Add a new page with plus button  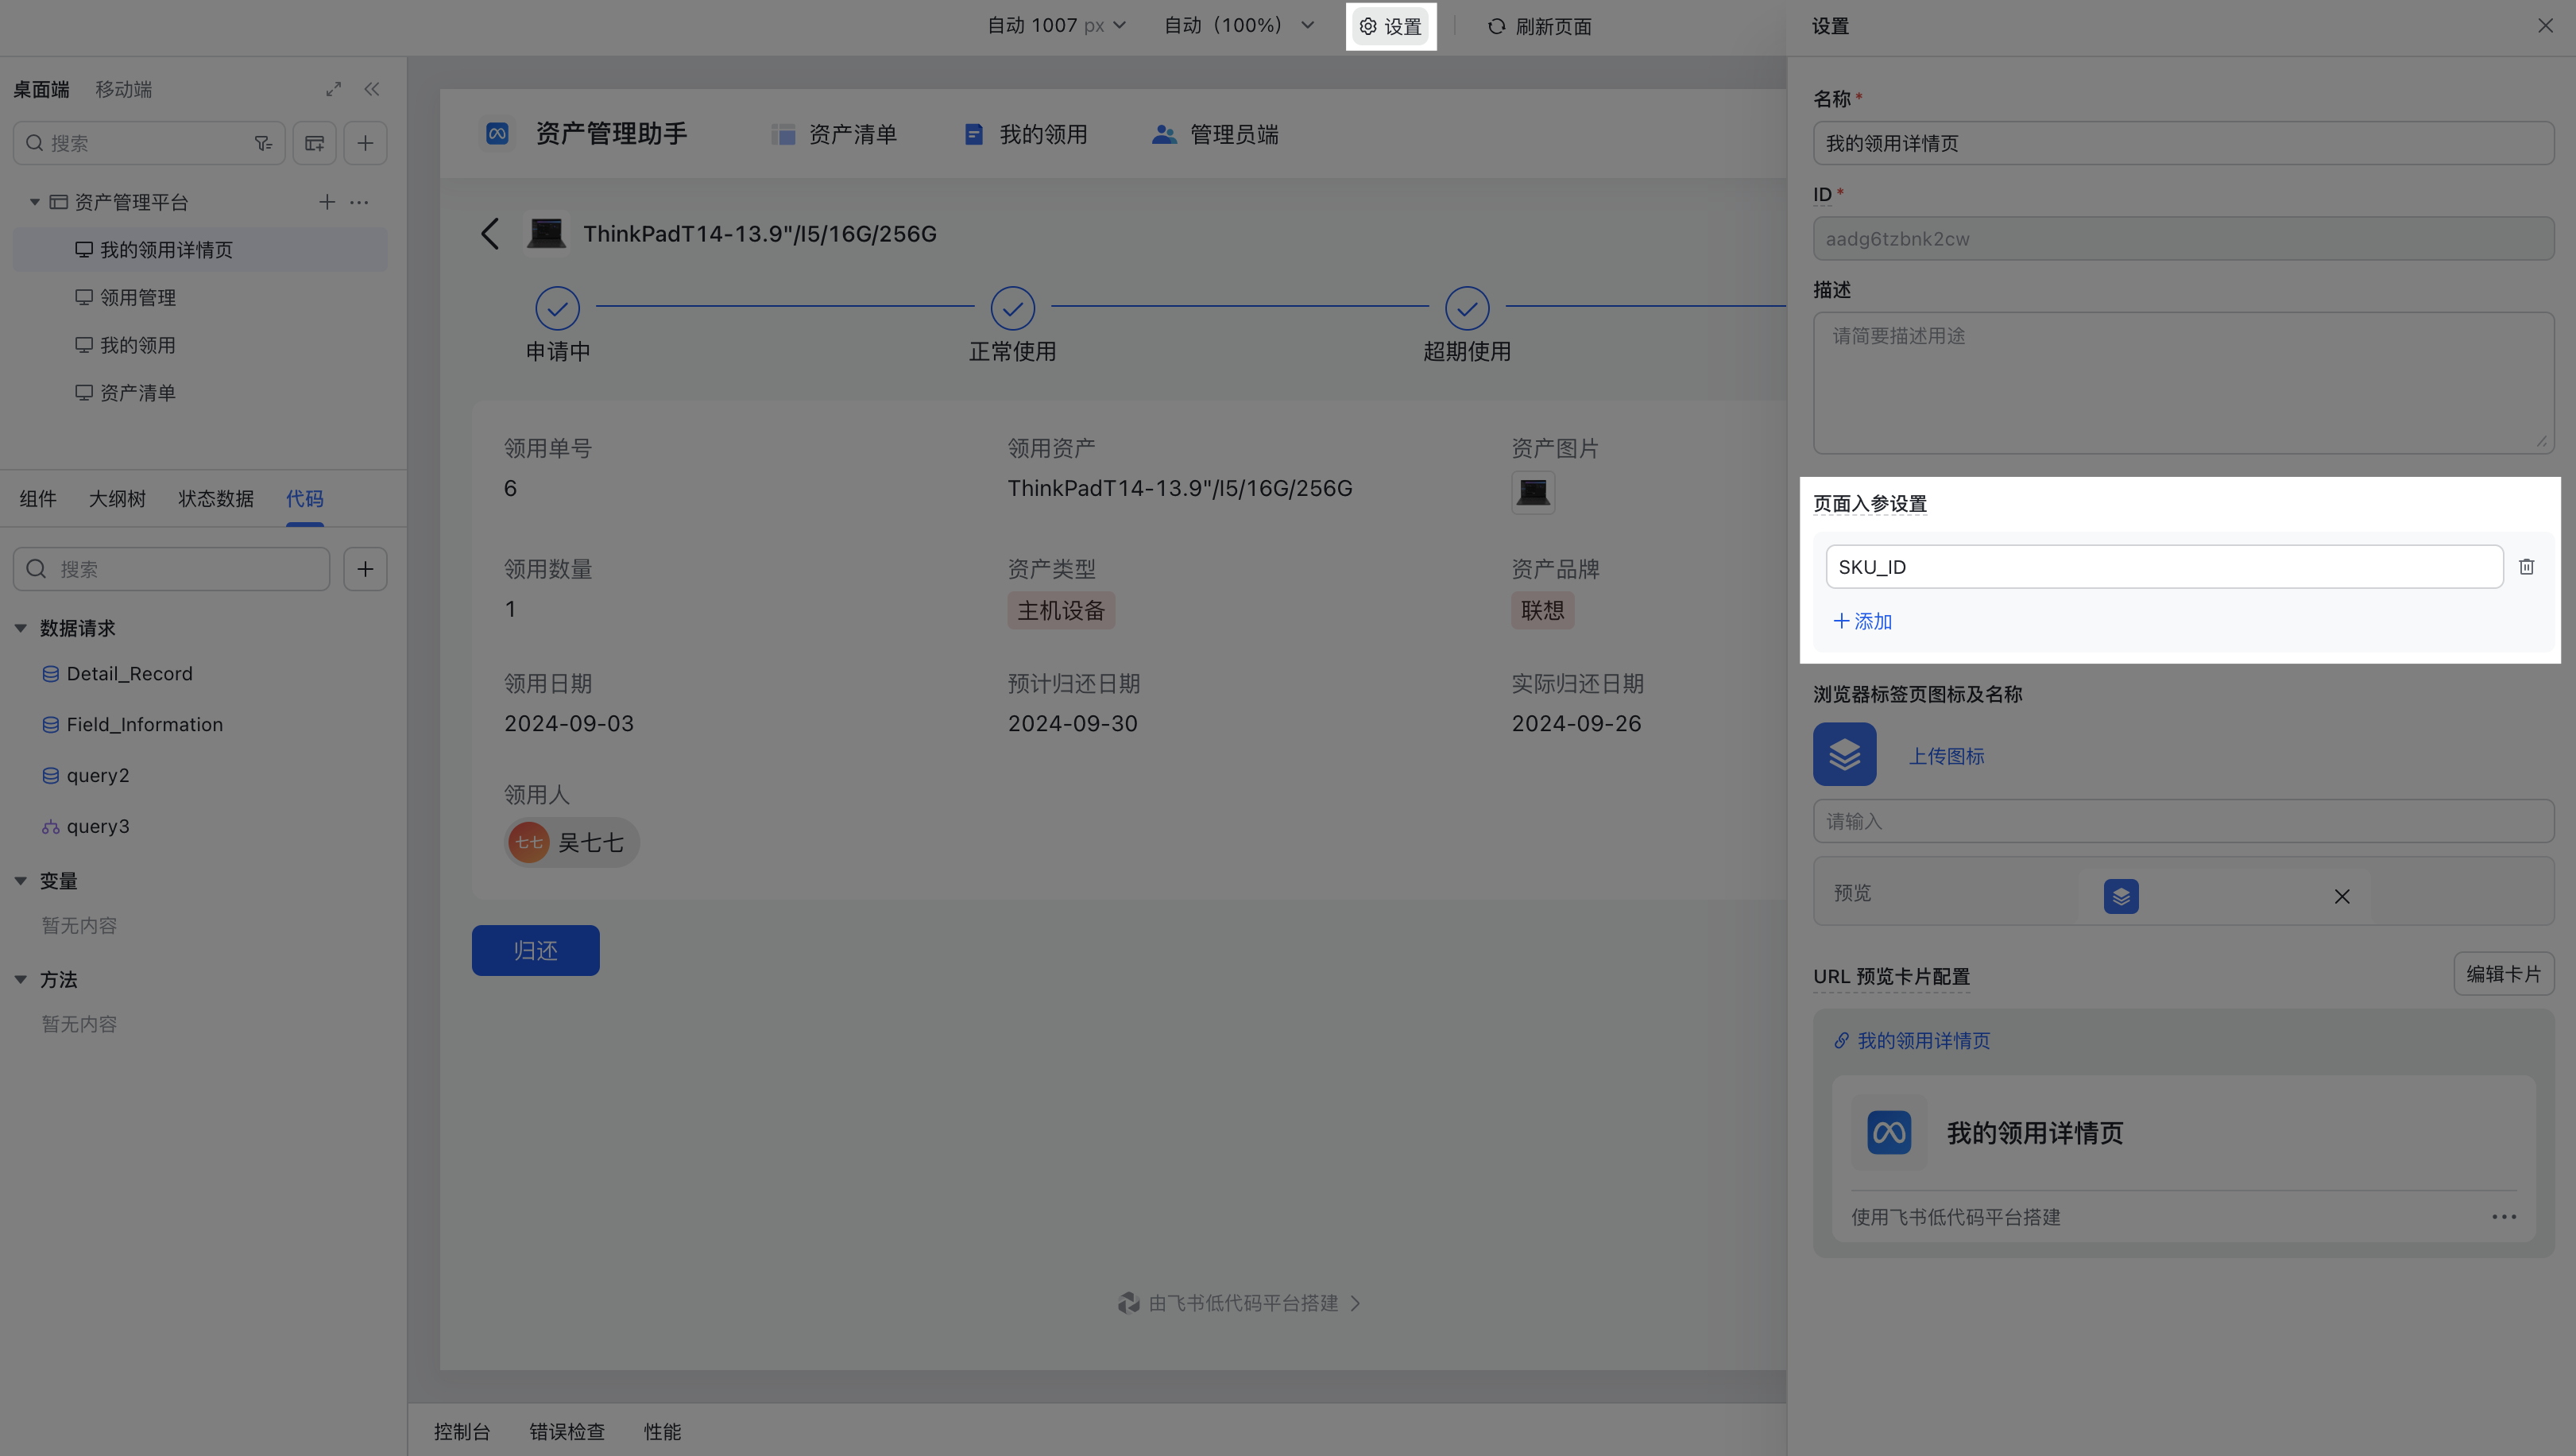coord(365,143)
